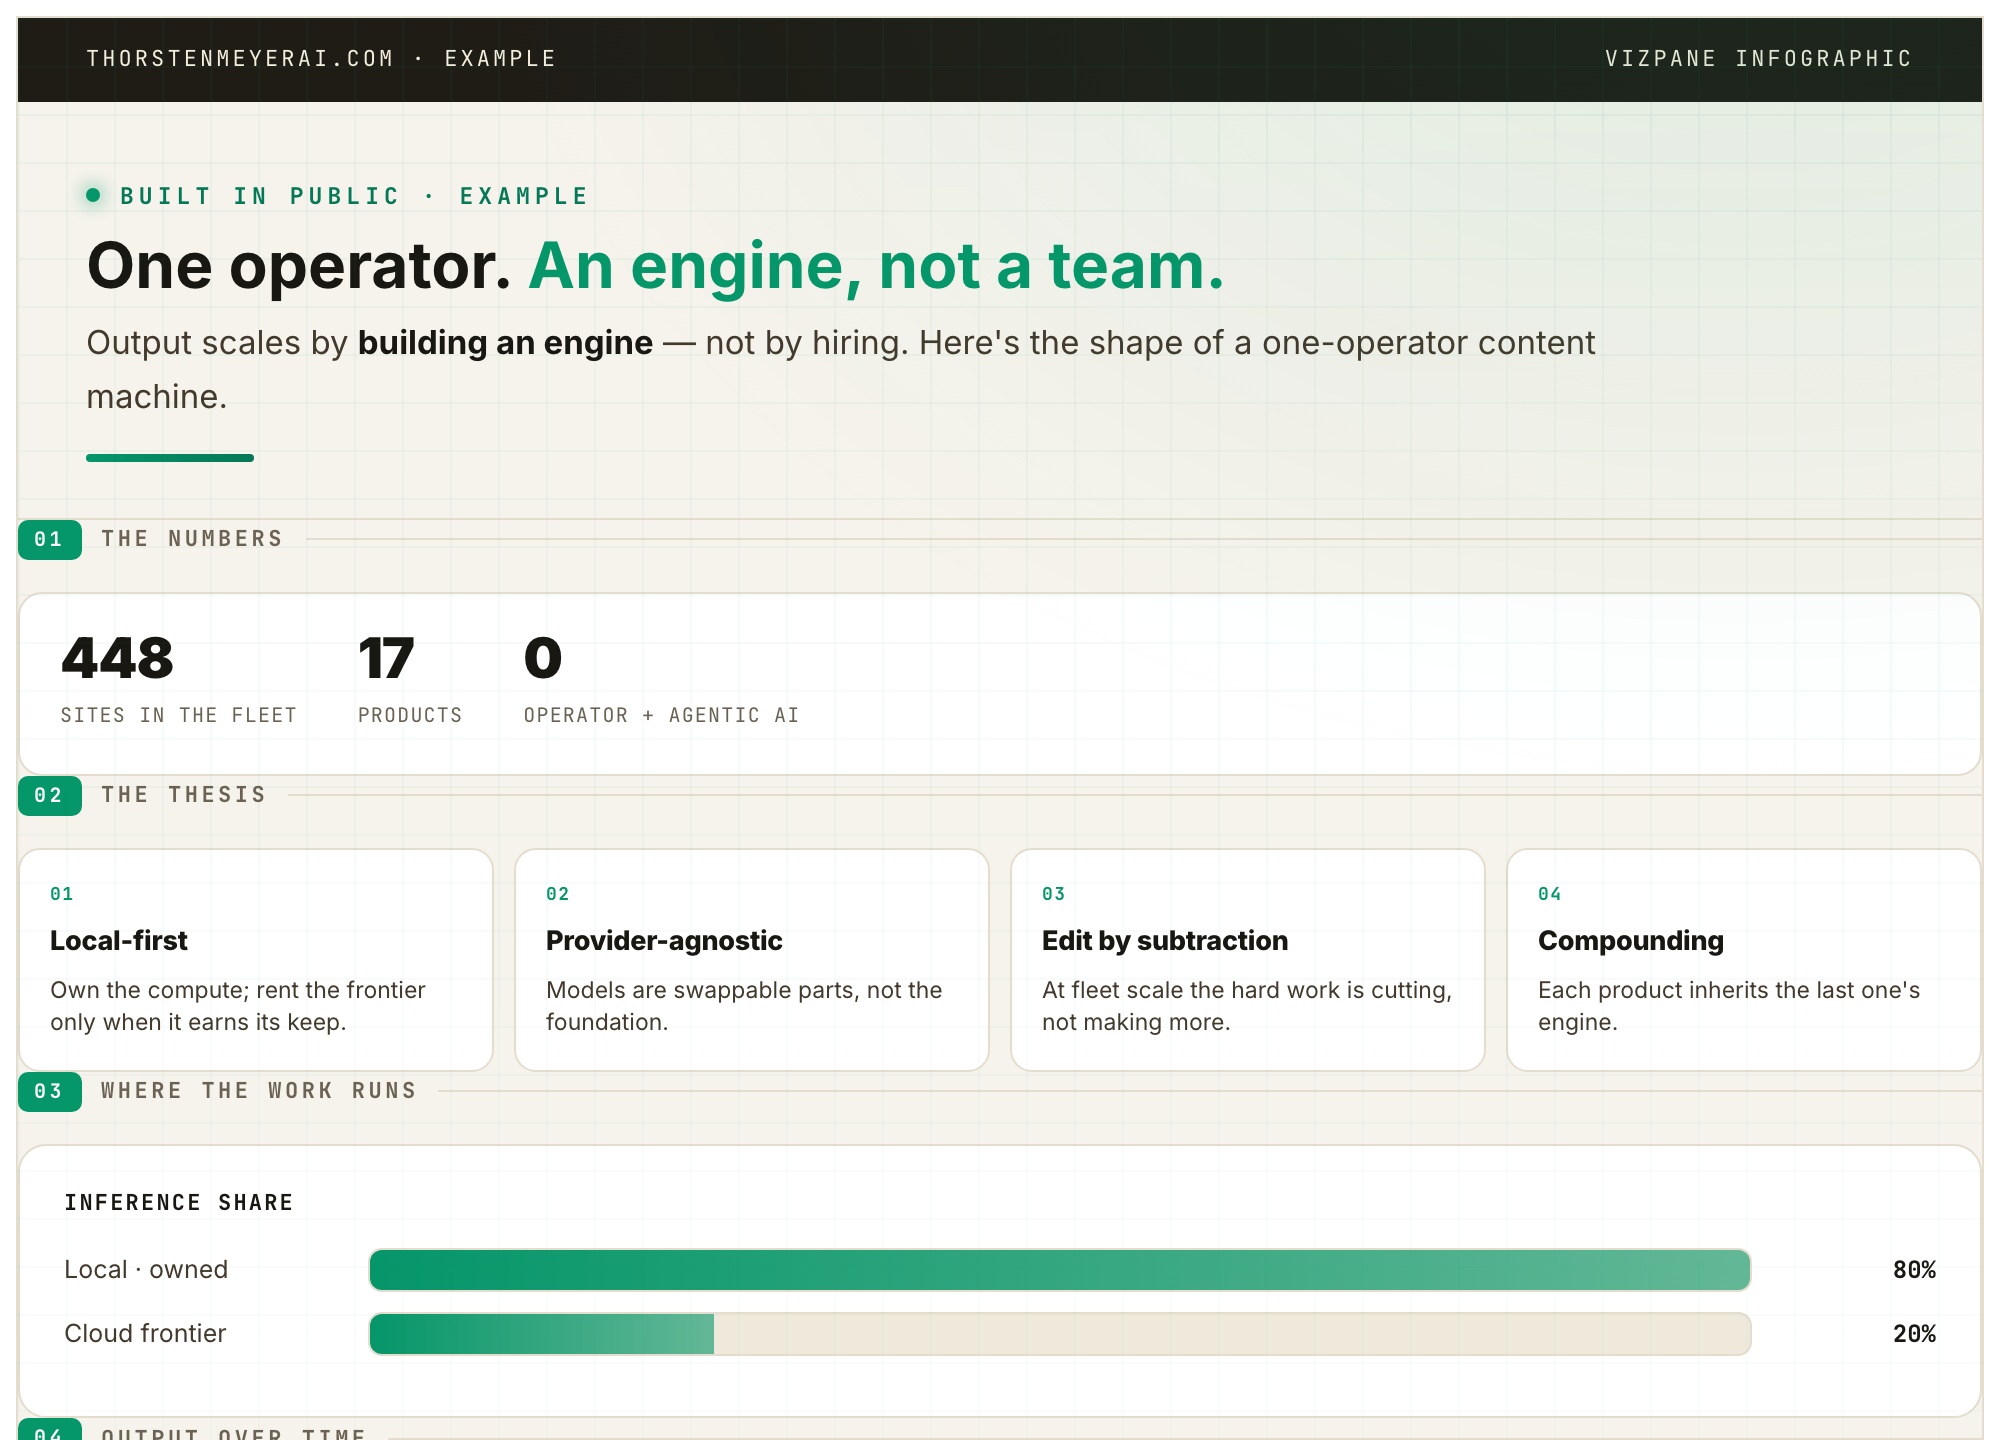Image resolution: width=2000 pixels, height=1440 pixels.
Task: Click the headline 'One operator.'
Action: [x=299, y=266]
